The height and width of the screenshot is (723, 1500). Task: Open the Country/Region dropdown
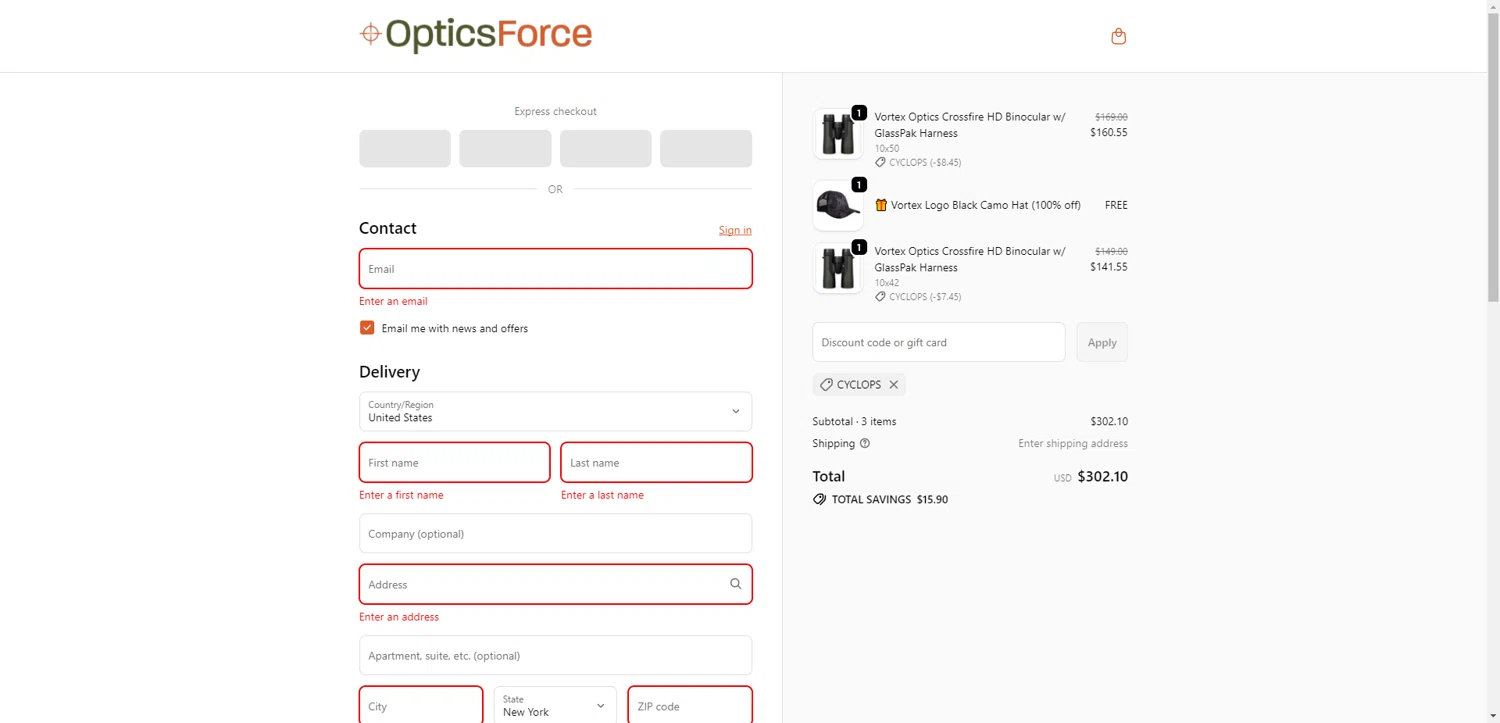pos(555,411)
